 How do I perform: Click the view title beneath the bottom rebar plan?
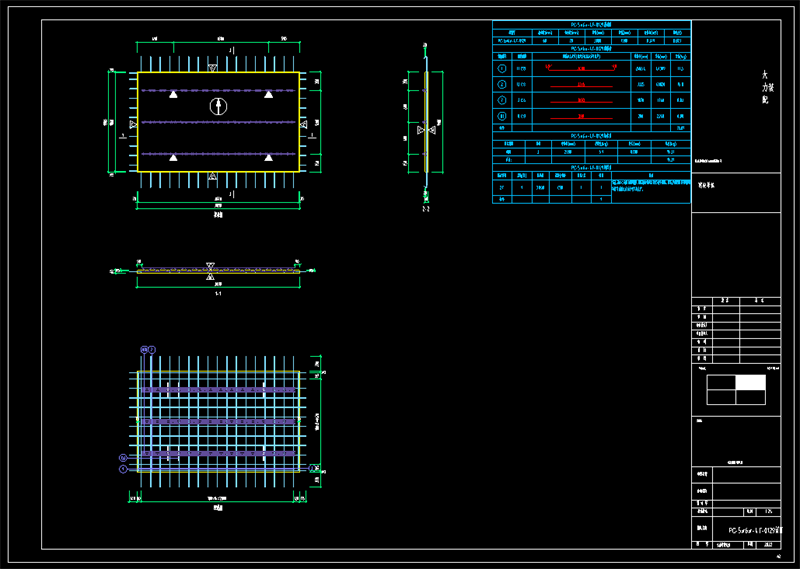click(218, 507)
